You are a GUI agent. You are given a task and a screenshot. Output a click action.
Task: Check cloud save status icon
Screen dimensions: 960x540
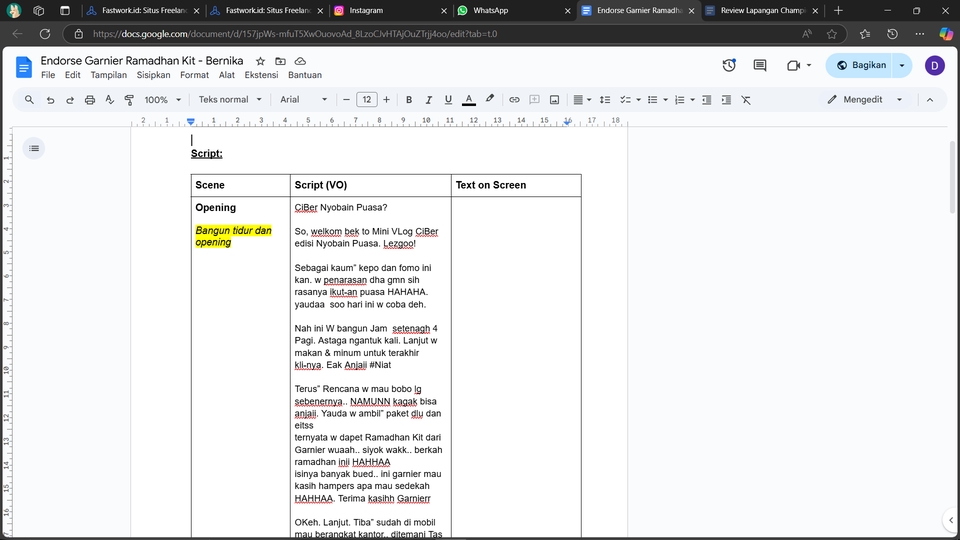(x=300, y=61)
